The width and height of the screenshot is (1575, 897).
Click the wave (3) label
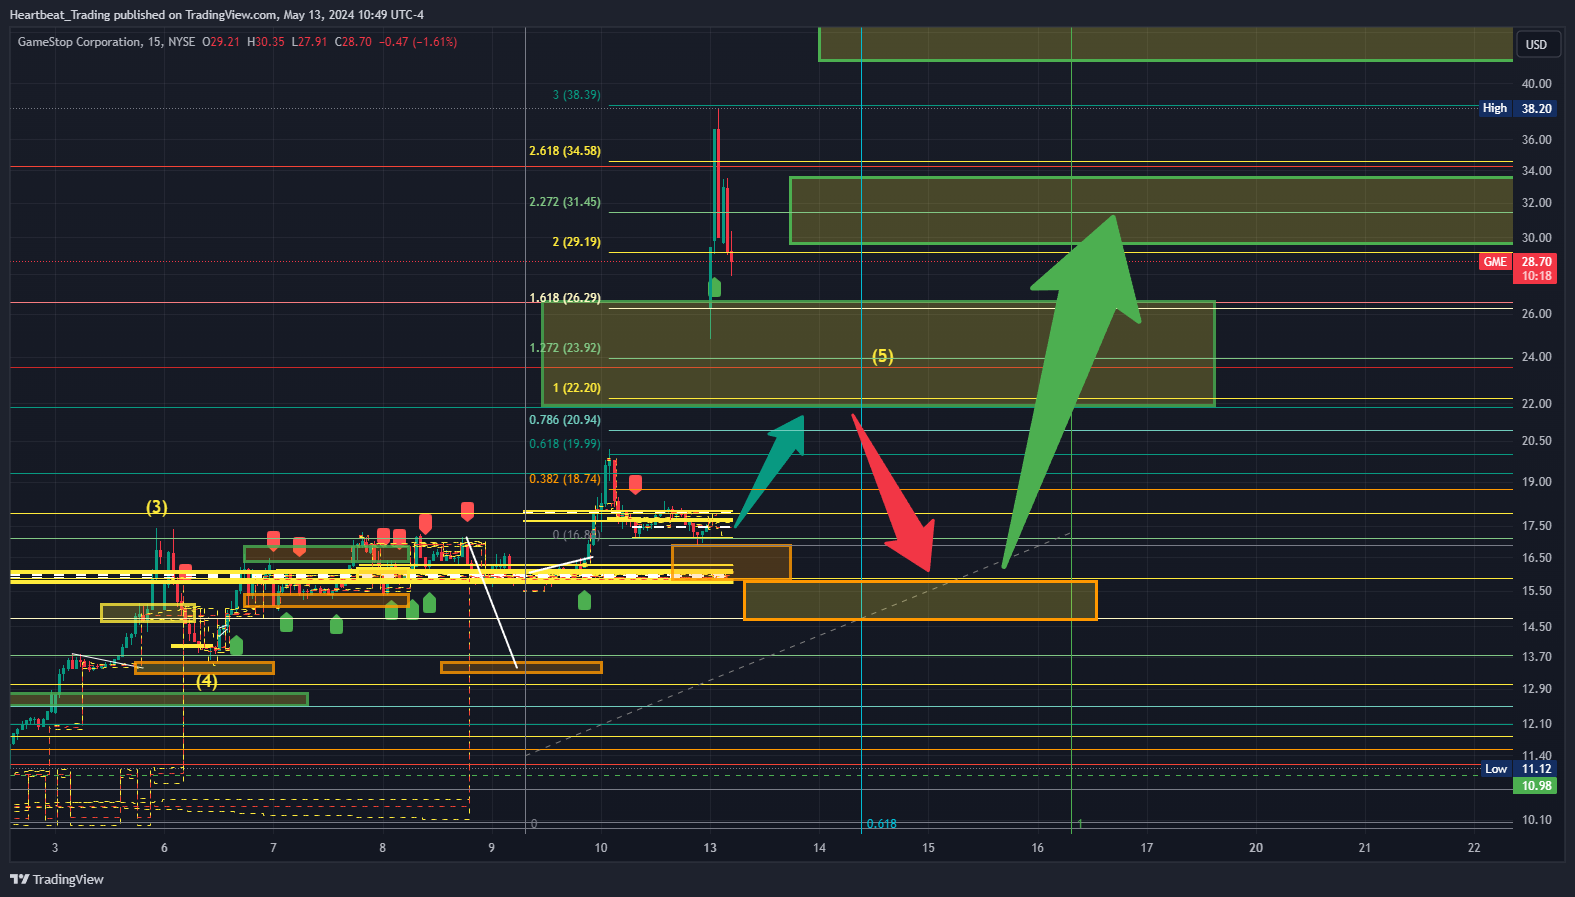click(x=157, y=507)
